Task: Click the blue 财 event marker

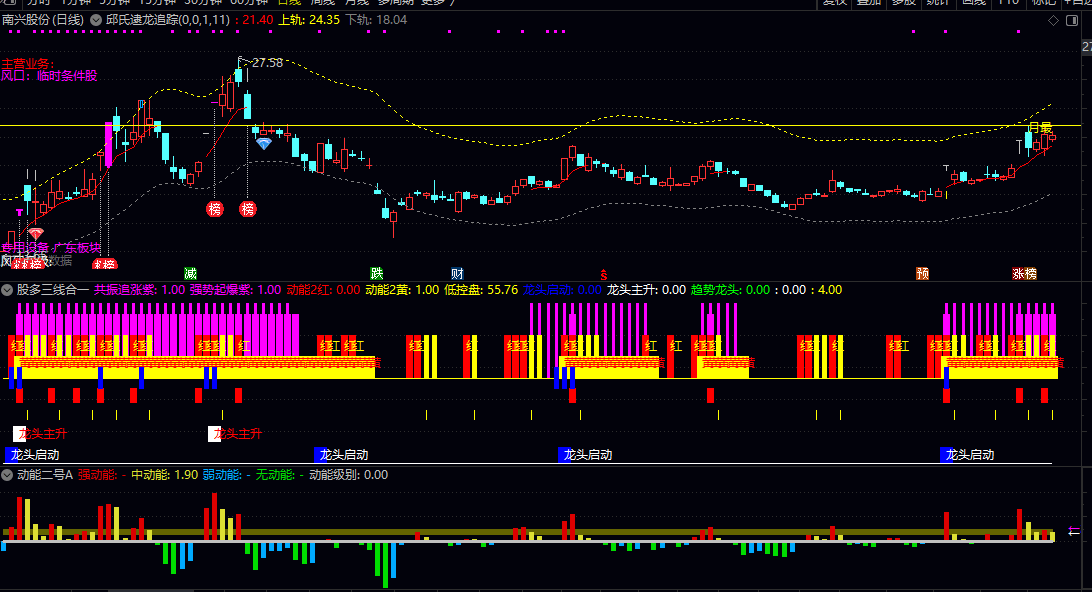Action: (457, 273)
